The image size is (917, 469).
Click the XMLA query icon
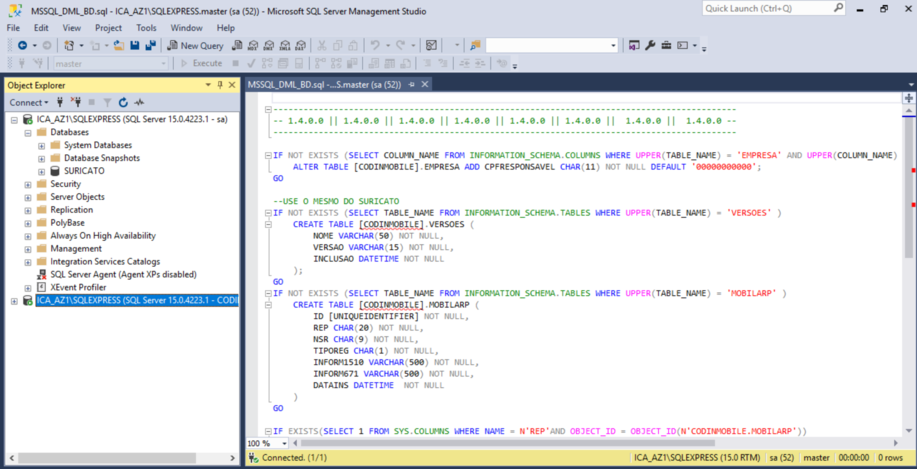tap(285, 45)
